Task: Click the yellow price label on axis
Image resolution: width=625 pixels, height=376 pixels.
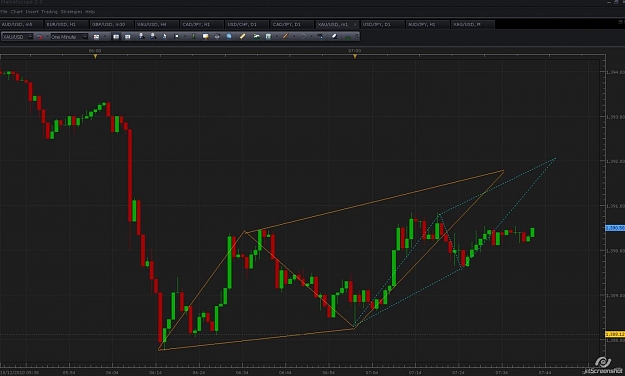Action: click(615, 334)
